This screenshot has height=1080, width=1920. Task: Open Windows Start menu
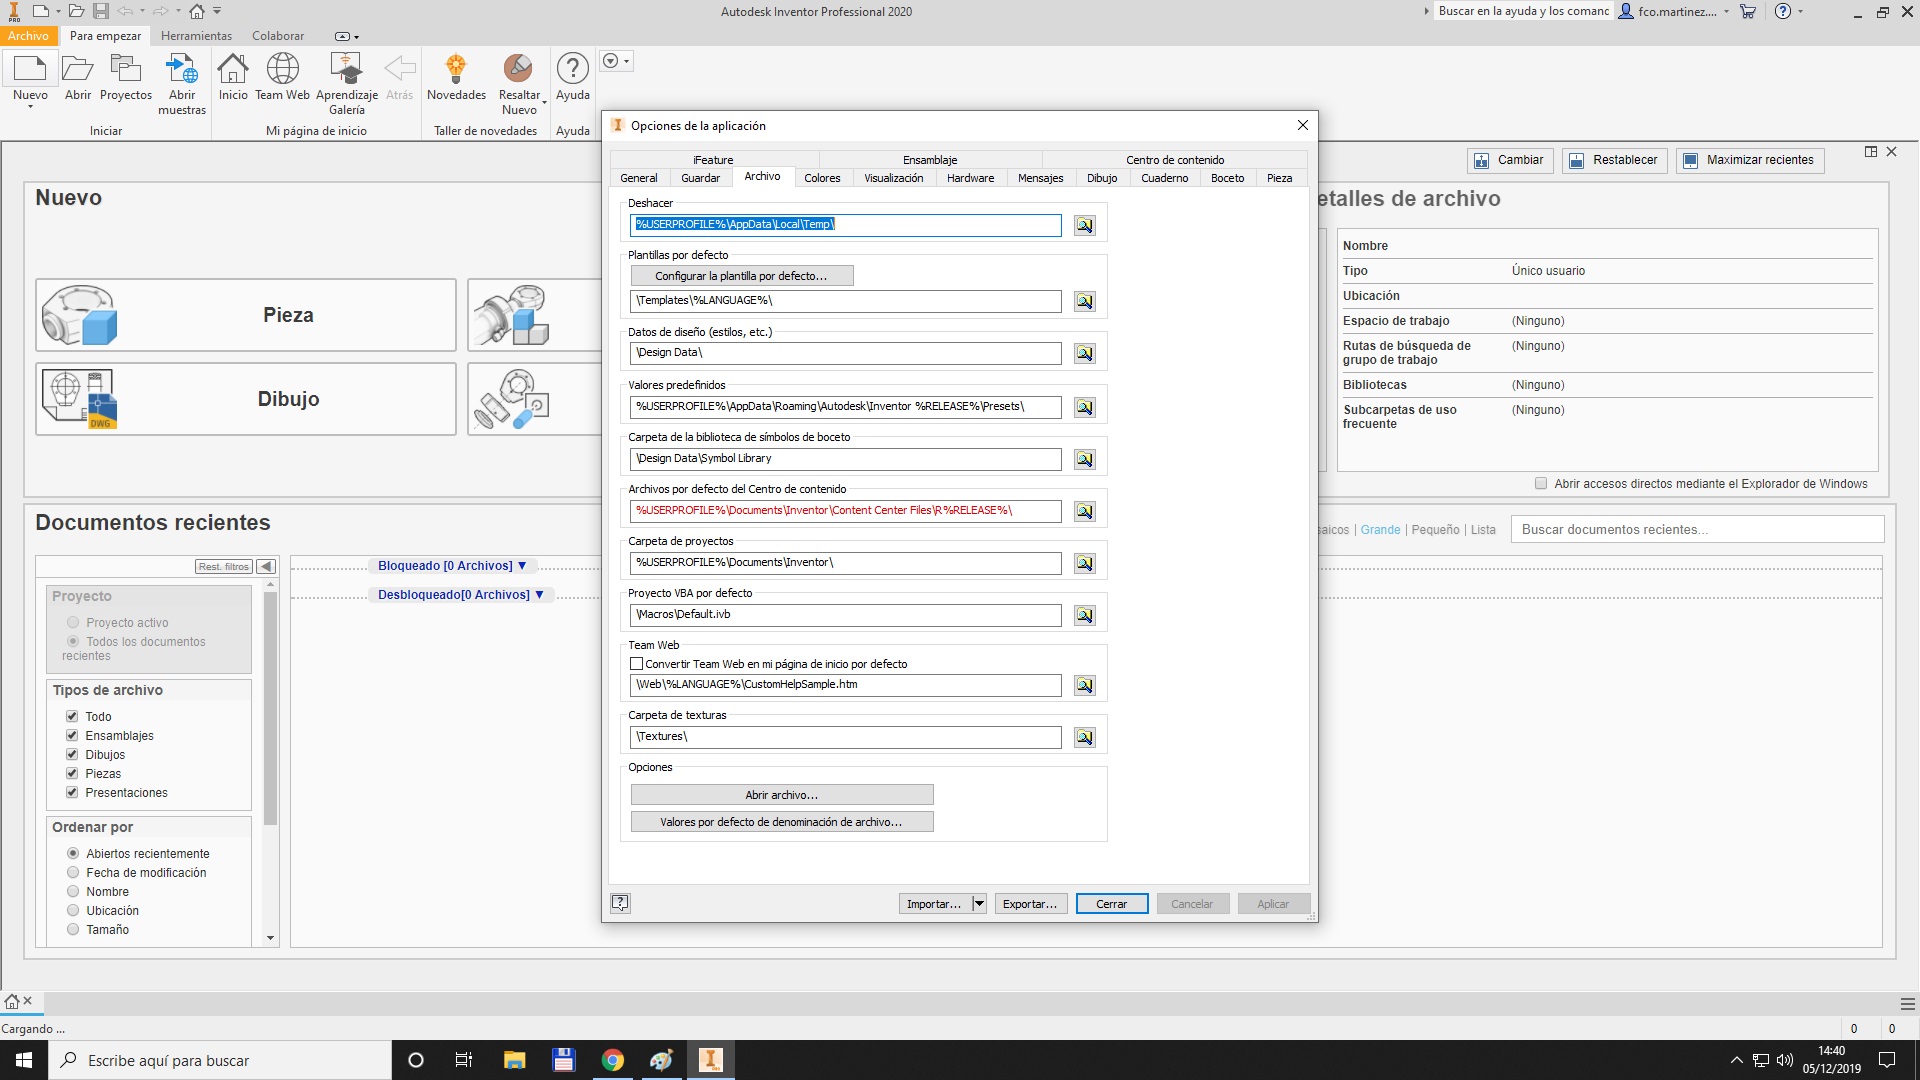pyautogui.click(x=24, y=1060)
